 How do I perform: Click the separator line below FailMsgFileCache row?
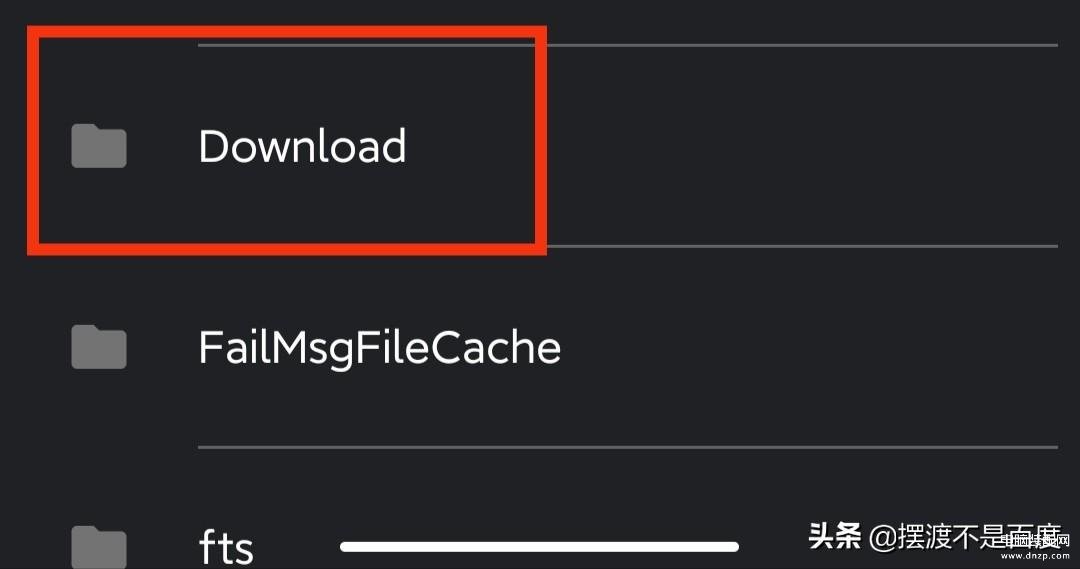point(627,447)
